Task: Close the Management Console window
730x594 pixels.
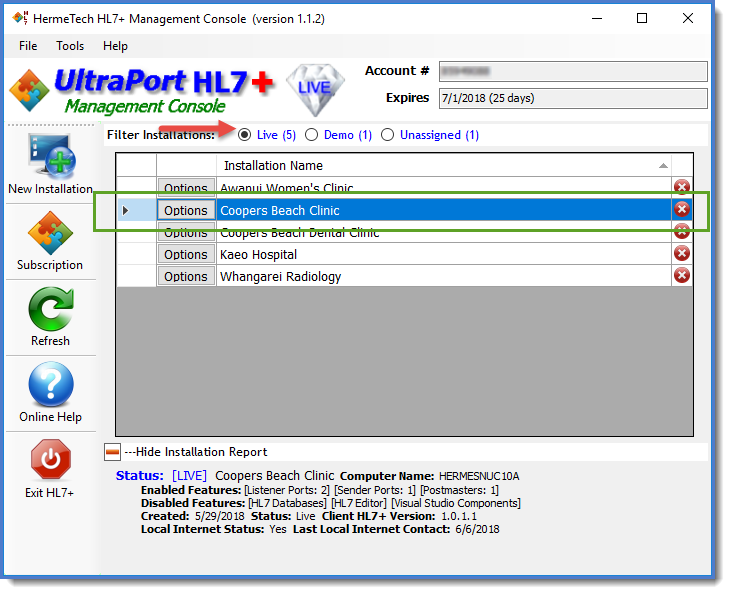Action: 688,19
